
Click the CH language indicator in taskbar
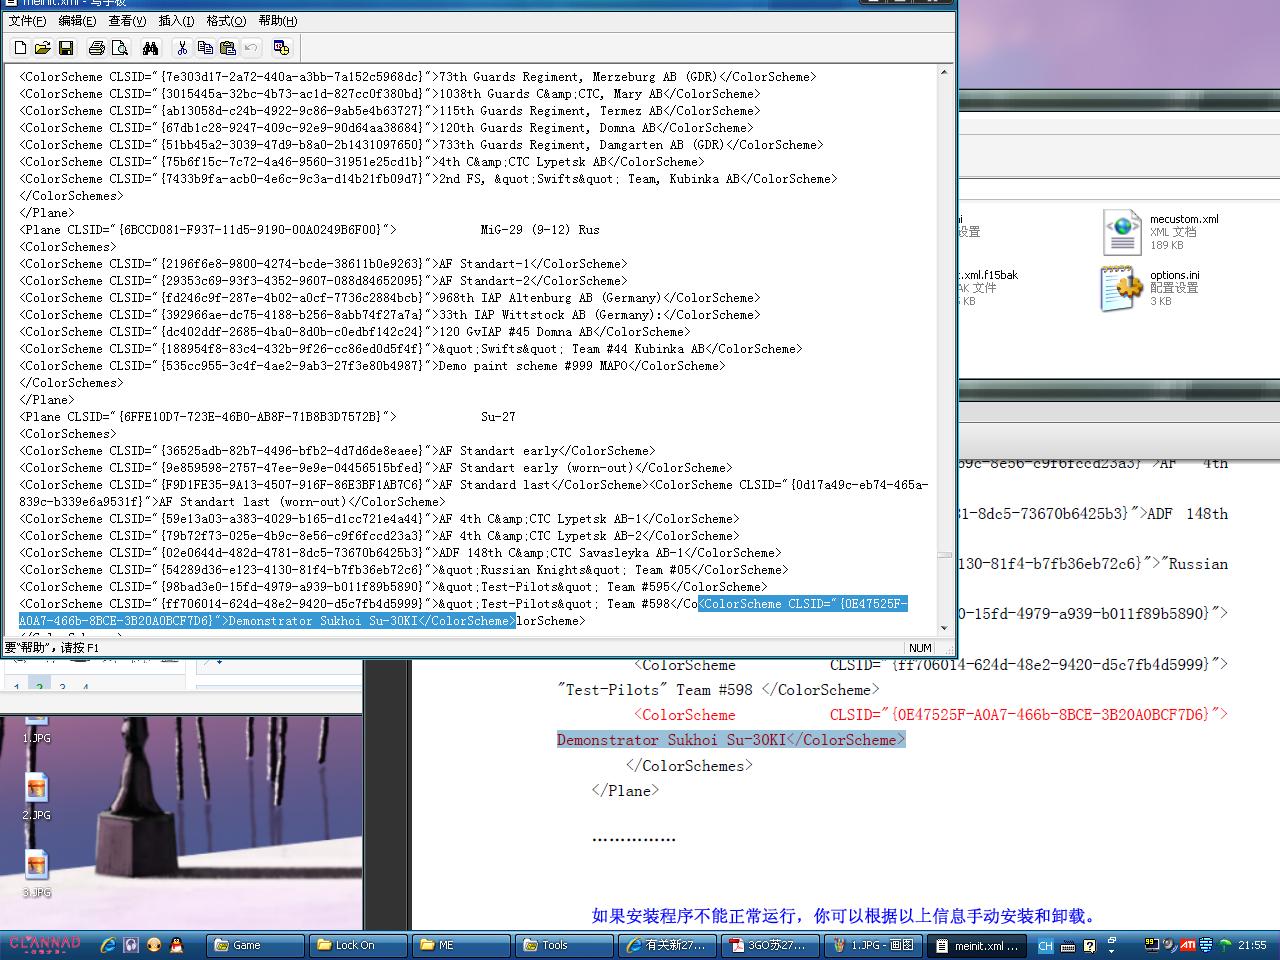pyautogui.click(x=1045, y=946)
